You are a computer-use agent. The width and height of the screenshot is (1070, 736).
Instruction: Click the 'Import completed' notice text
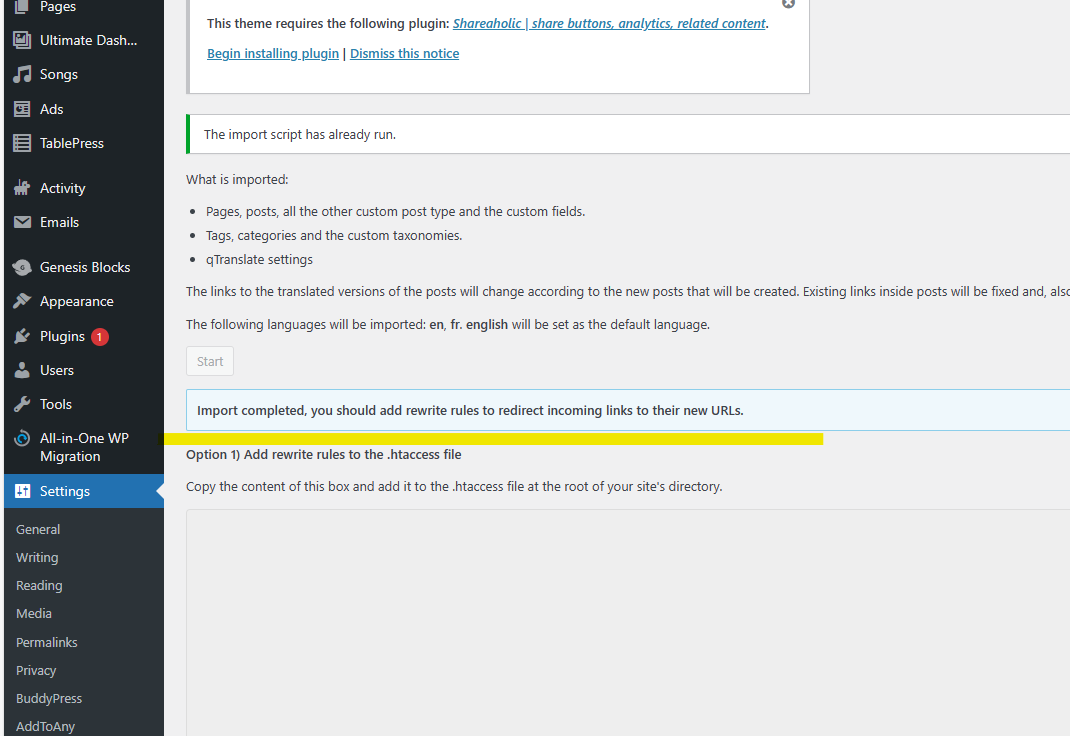click(470, 411)
